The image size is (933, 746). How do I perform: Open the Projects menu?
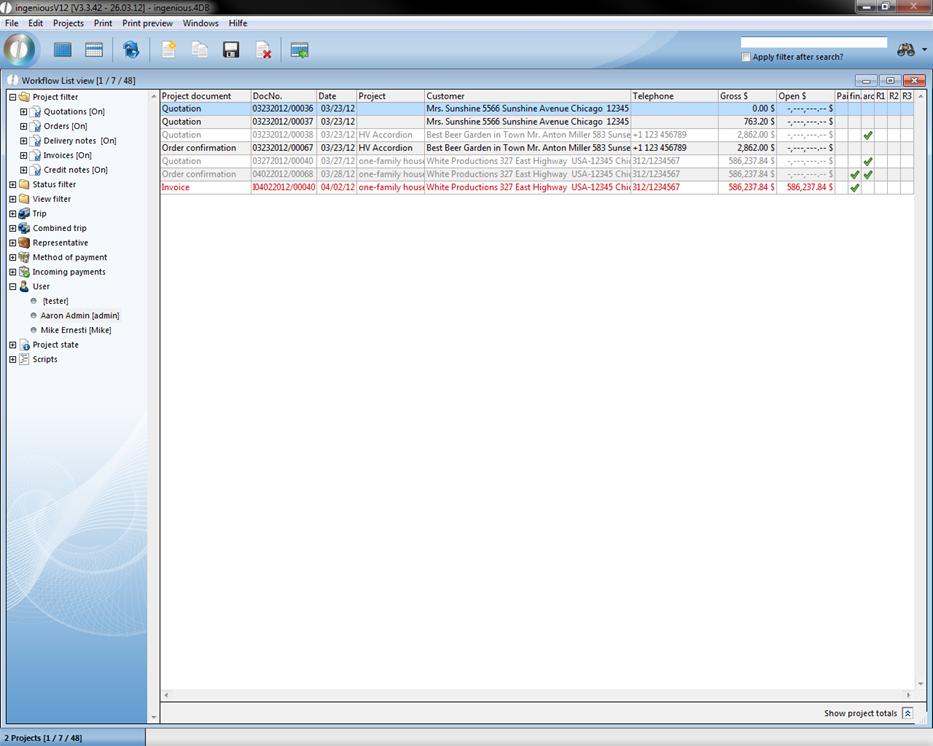point(68,23)
